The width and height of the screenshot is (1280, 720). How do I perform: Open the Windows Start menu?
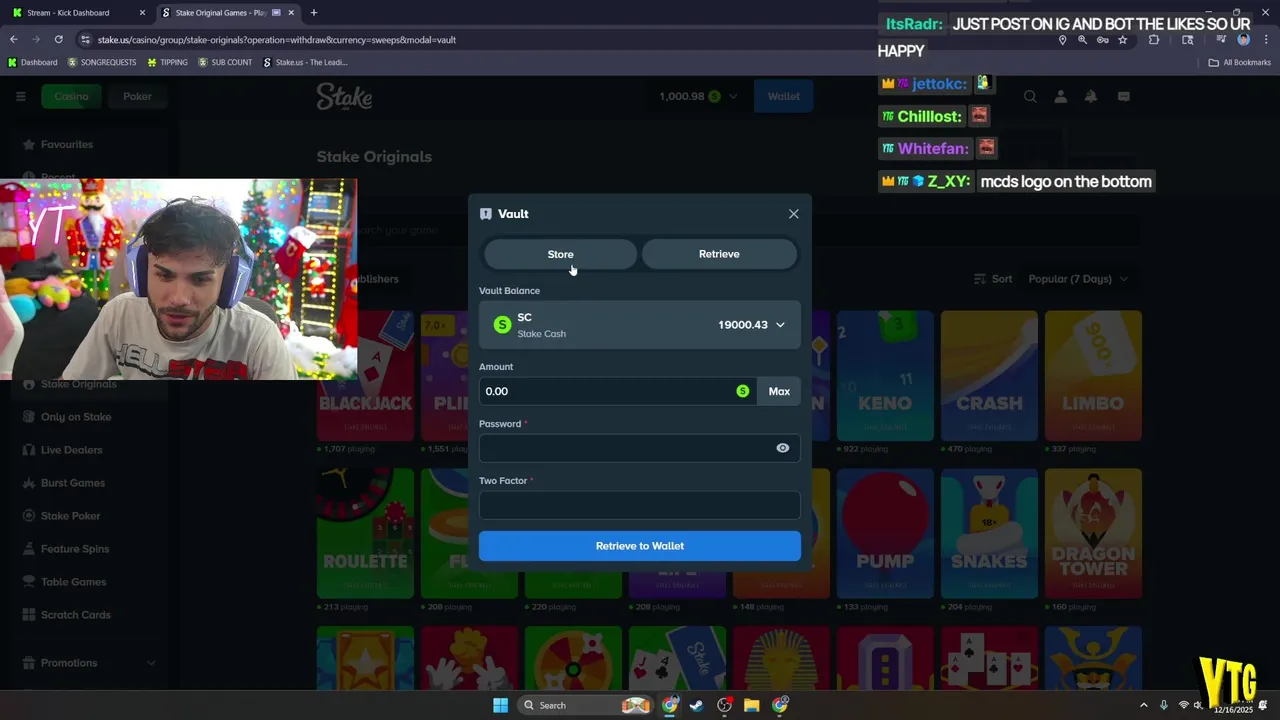(500, 705)
